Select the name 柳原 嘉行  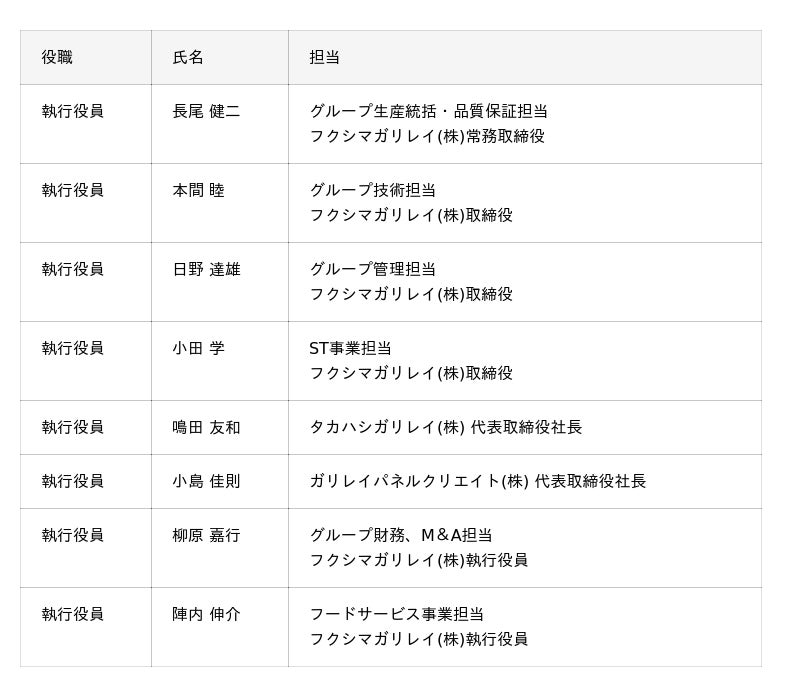point(206,536)
